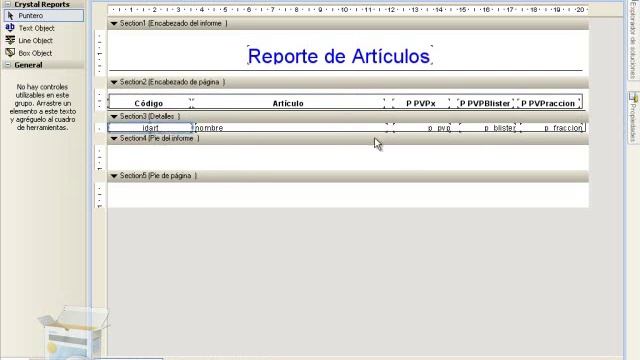Collapse the Crystal Reports toolbox group

click(x=8, y=4)
